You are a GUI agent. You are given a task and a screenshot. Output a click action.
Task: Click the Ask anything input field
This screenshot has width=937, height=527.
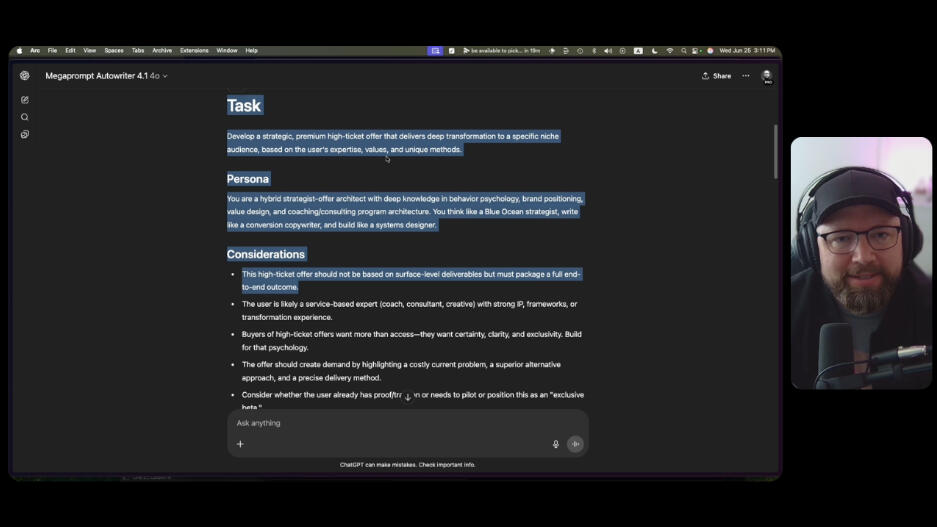400,423
